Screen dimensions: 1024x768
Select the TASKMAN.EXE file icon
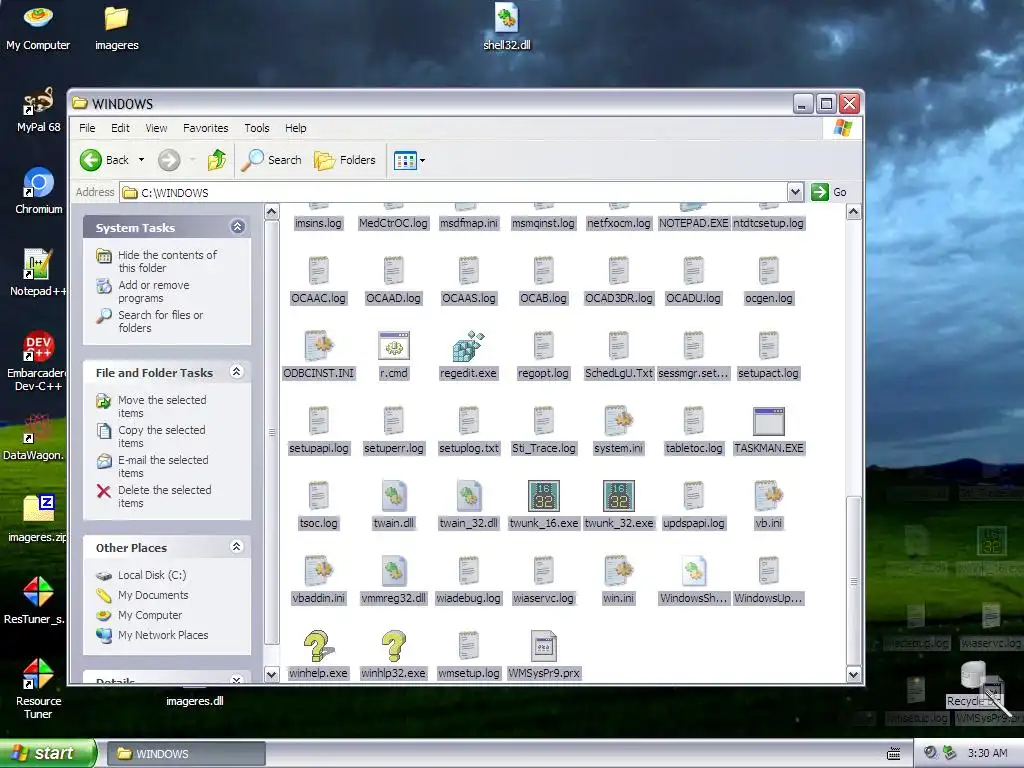click(769, 421)
